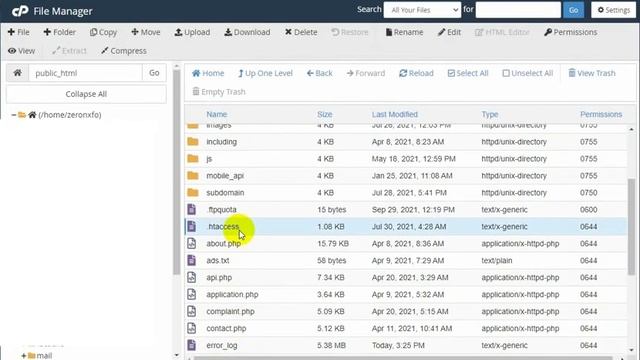Click the public_html path input field

(85, 73)
